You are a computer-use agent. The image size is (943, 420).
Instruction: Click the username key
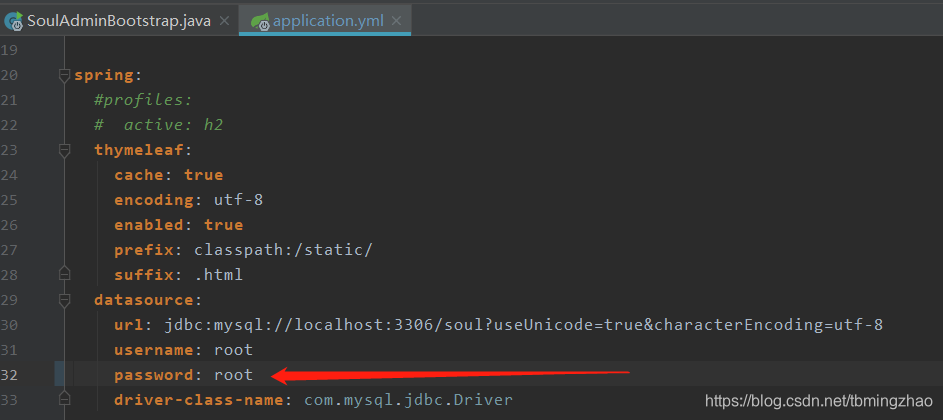155,350
